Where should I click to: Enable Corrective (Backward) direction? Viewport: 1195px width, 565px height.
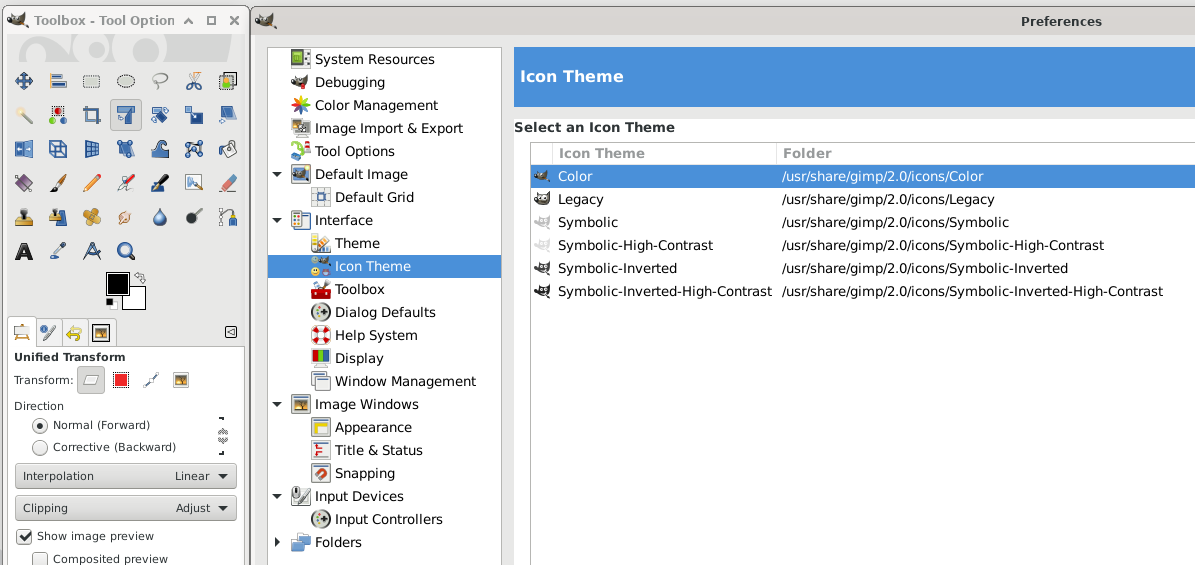pyautogui.click(x=40, y=447)
